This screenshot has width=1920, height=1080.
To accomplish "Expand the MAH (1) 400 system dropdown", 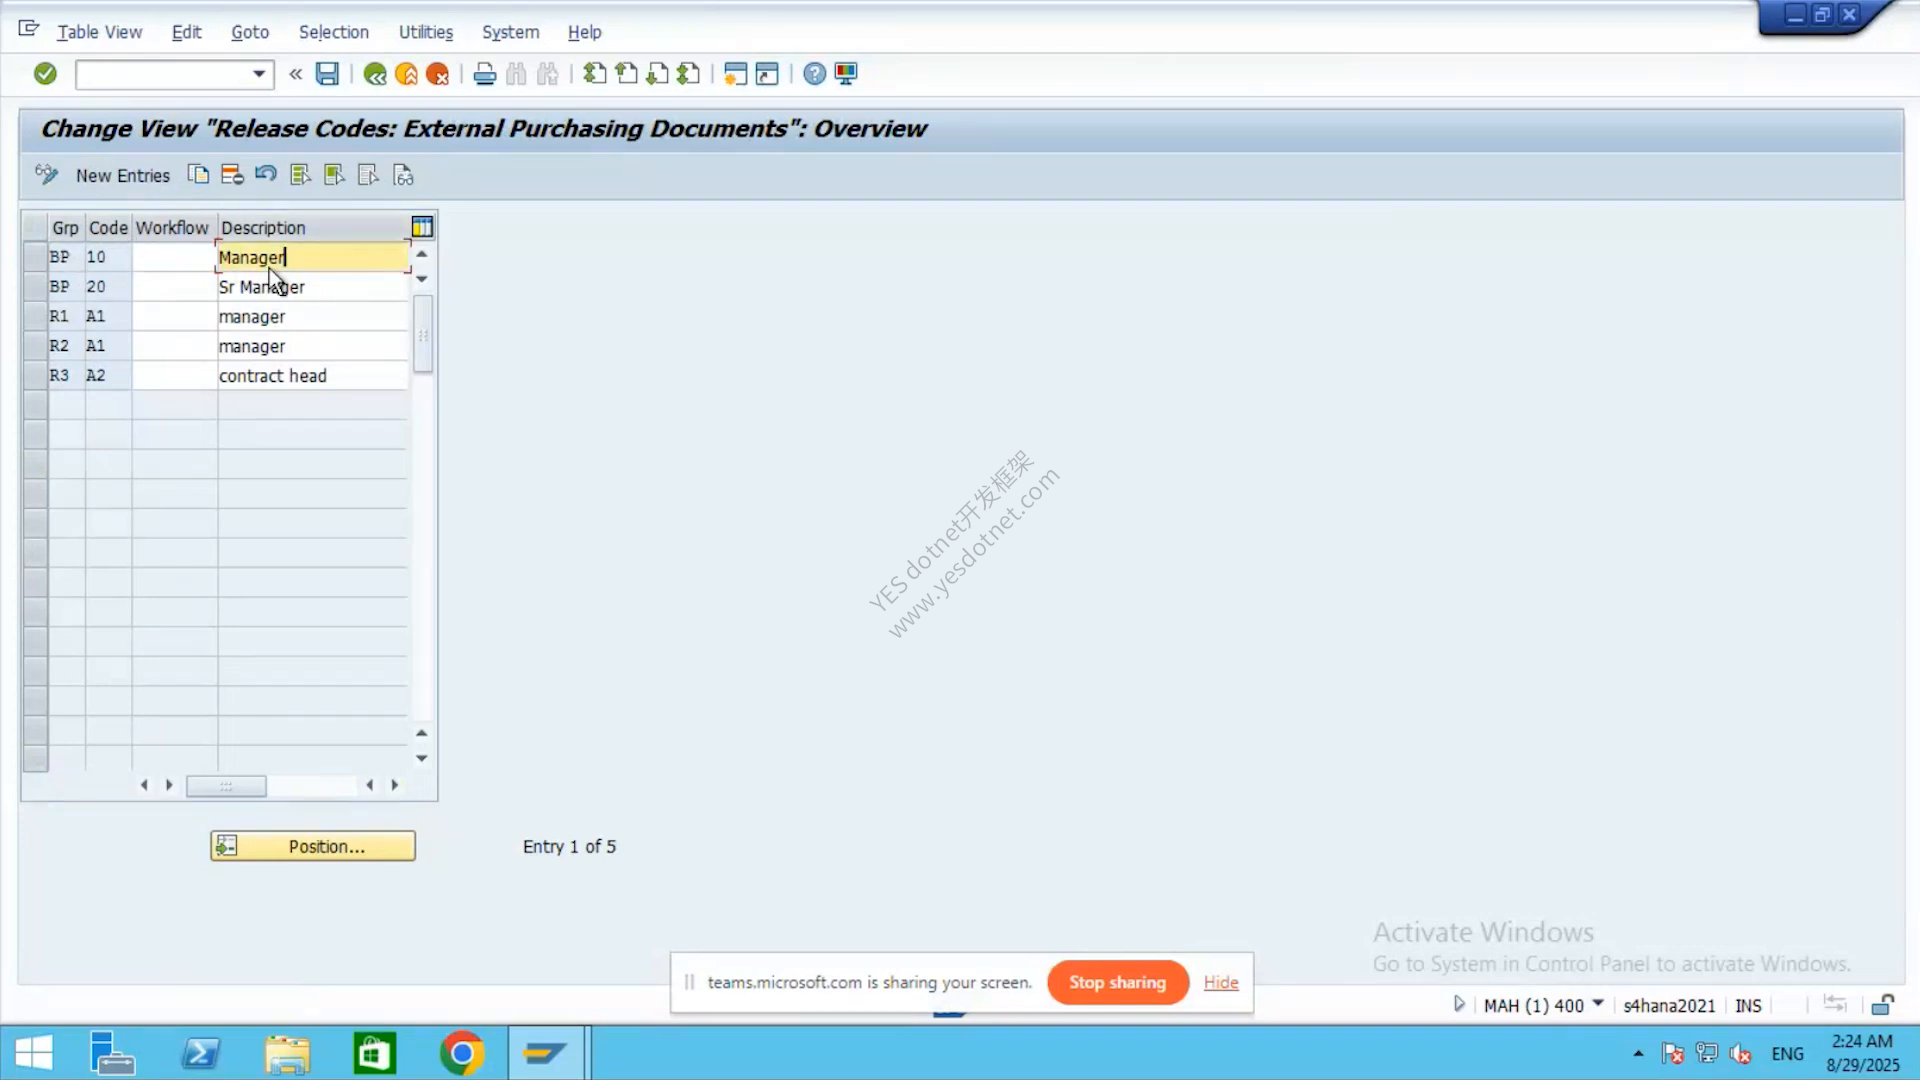I will [x=1598, y=1004].
